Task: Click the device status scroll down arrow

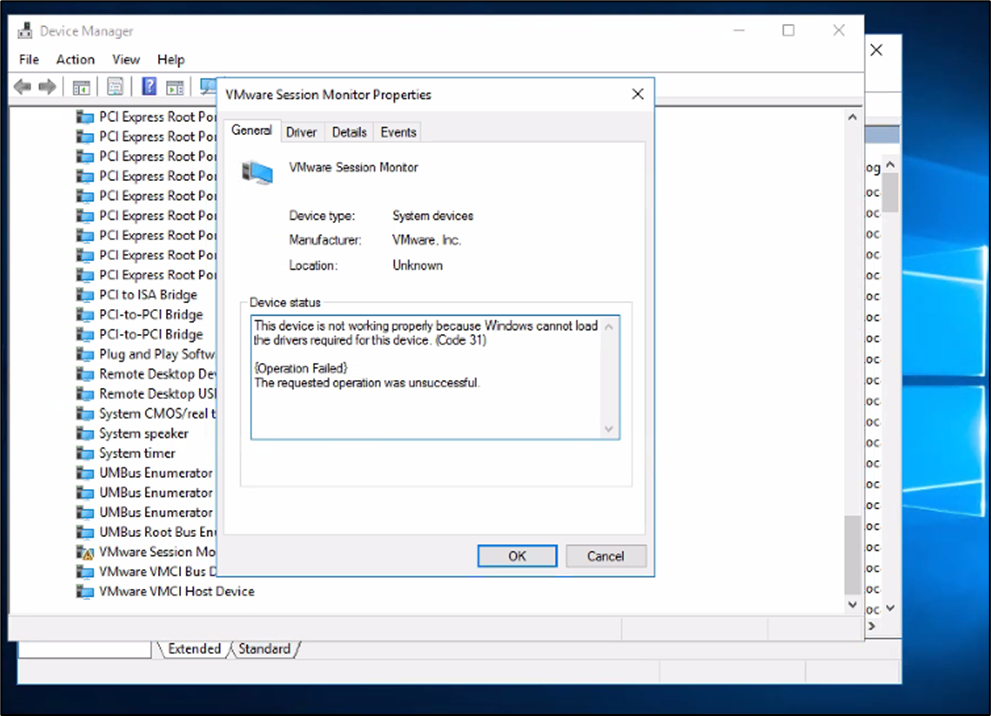Action: (608, 429)
